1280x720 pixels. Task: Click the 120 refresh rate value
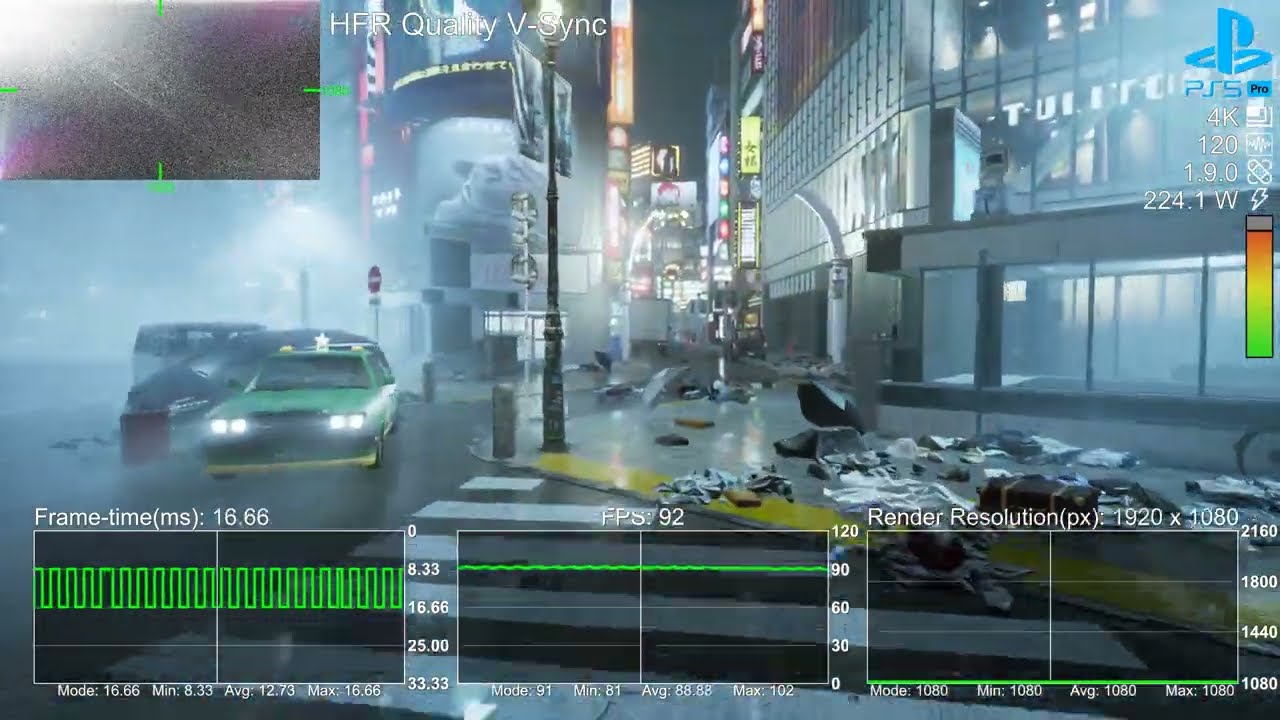coord(1217,146)
